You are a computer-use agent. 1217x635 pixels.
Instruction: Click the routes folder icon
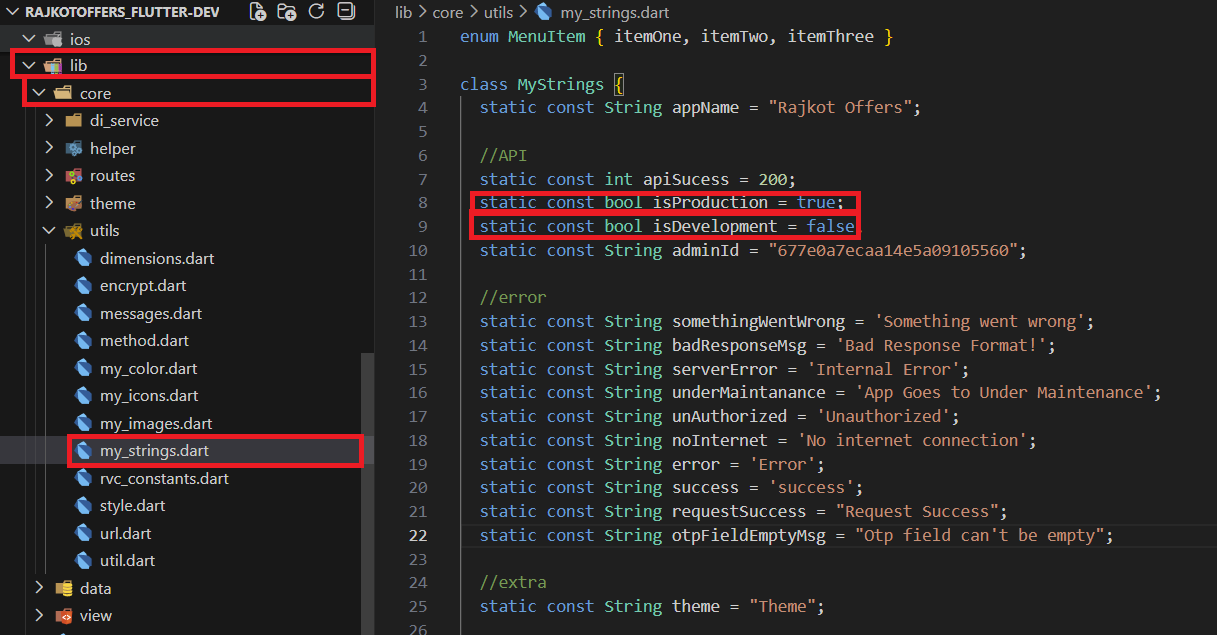click(x=73, y=176)
